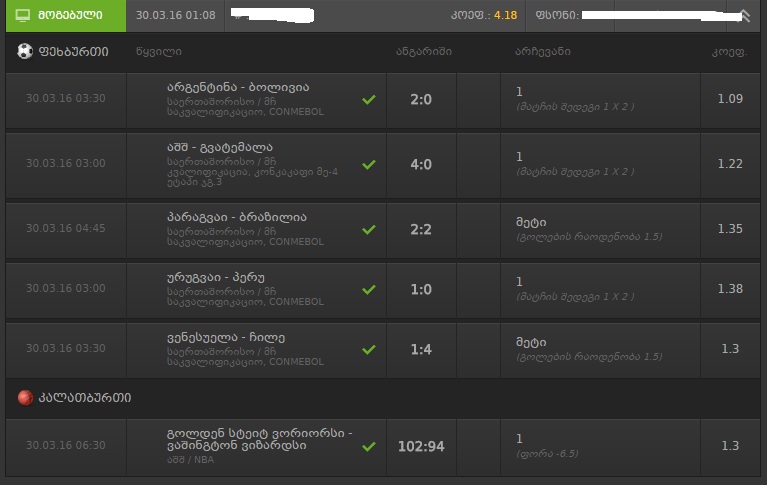Click the selection 1 in the აშშ - გვატემალა row

point(519,157)
